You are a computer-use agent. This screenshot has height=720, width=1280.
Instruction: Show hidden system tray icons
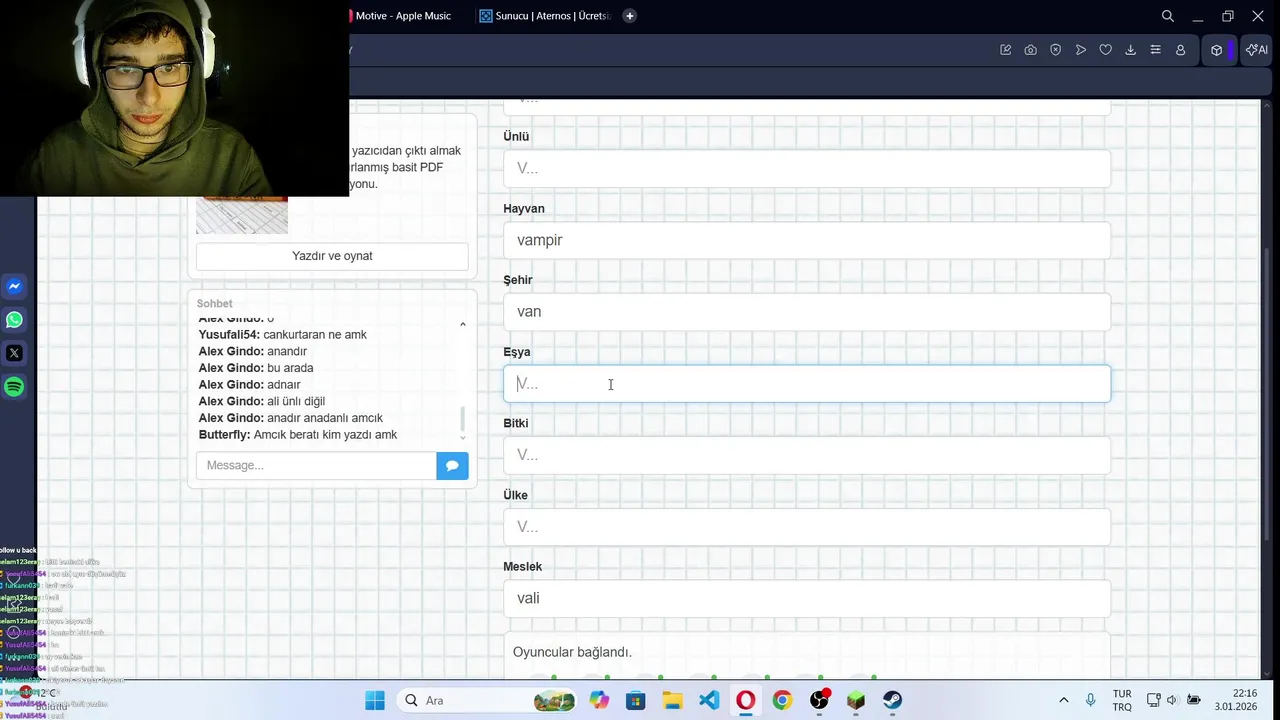point(1064,701)
